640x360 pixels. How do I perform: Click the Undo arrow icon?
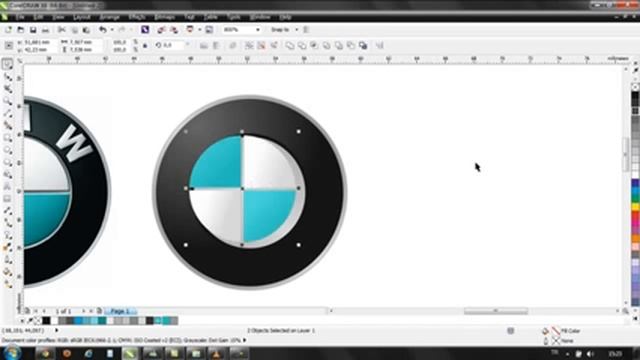click(x=103, y=30)
